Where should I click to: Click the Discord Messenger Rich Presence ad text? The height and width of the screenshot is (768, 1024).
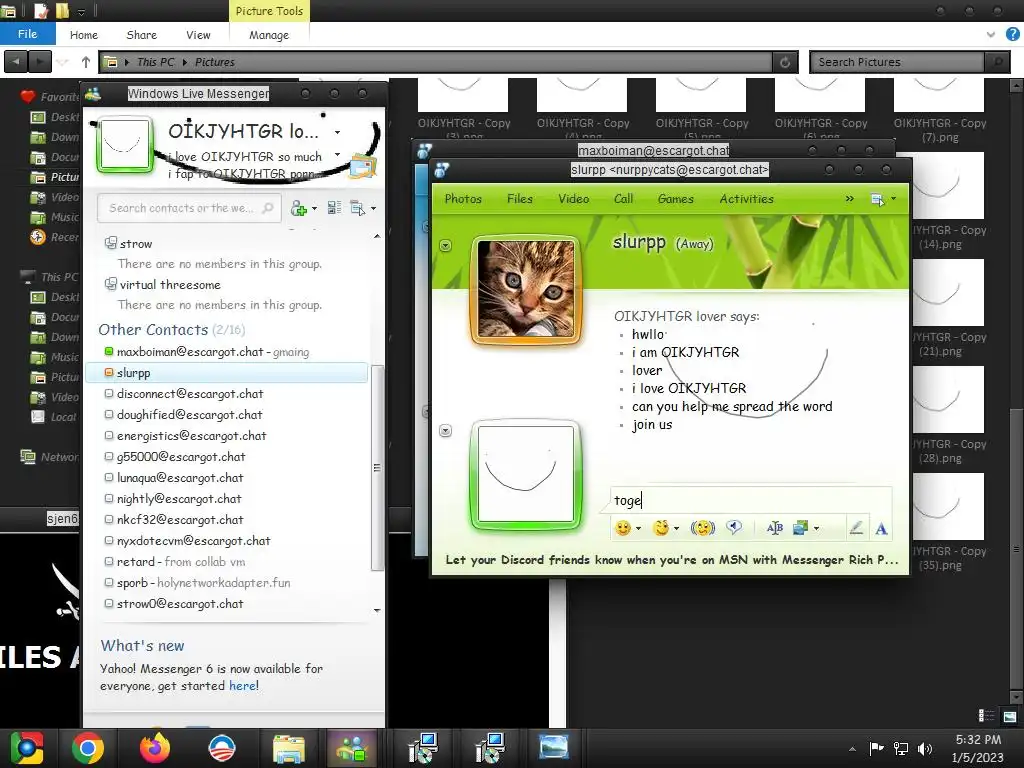[672, 560]
